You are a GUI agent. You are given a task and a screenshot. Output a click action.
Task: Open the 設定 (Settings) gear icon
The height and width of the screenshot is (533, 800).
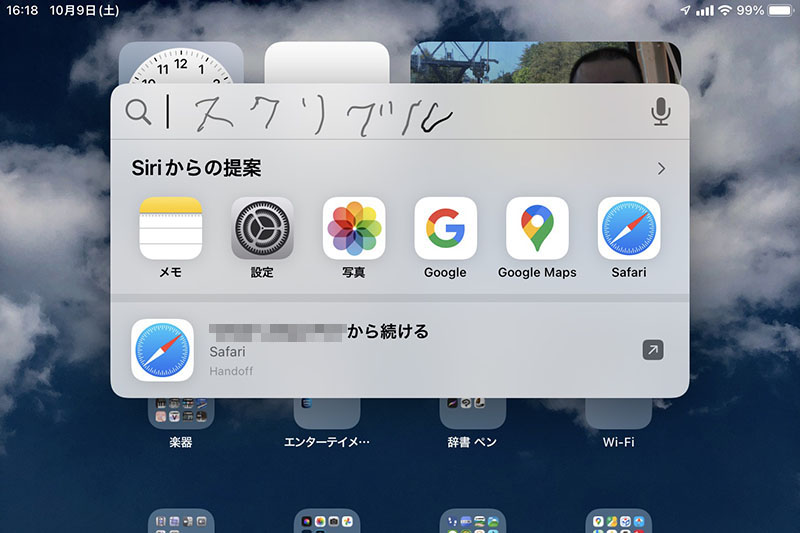coord(262,228)
